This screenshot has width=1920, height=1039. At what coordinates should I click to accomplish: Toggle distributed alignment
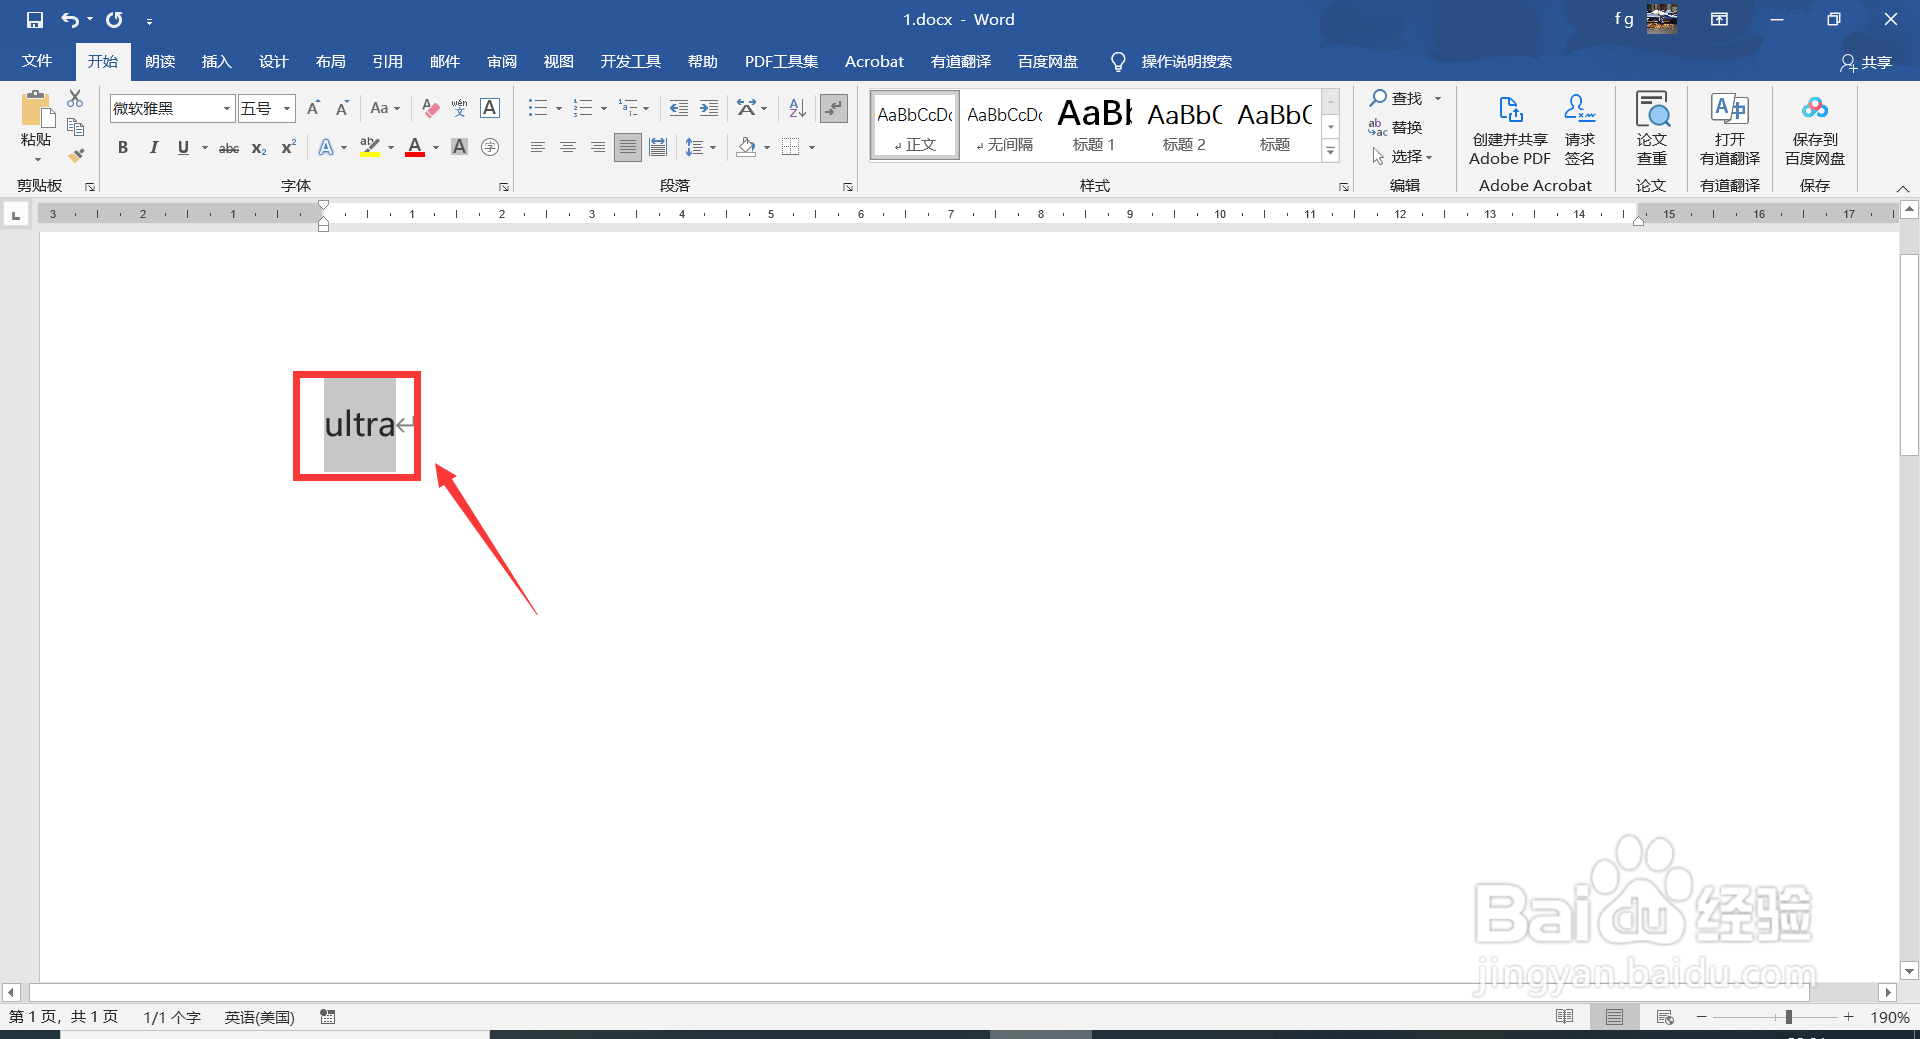coord(657,147)
